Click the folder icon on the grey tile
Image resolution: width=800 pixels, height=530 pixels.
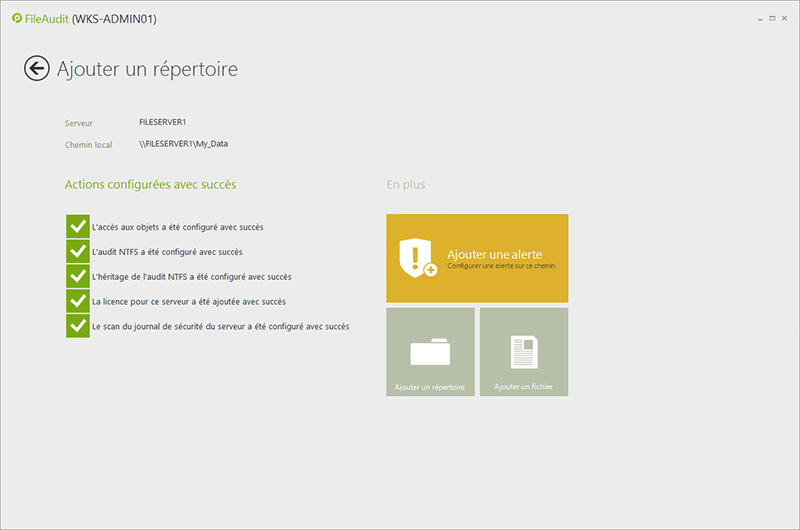[x=430, y=352]
